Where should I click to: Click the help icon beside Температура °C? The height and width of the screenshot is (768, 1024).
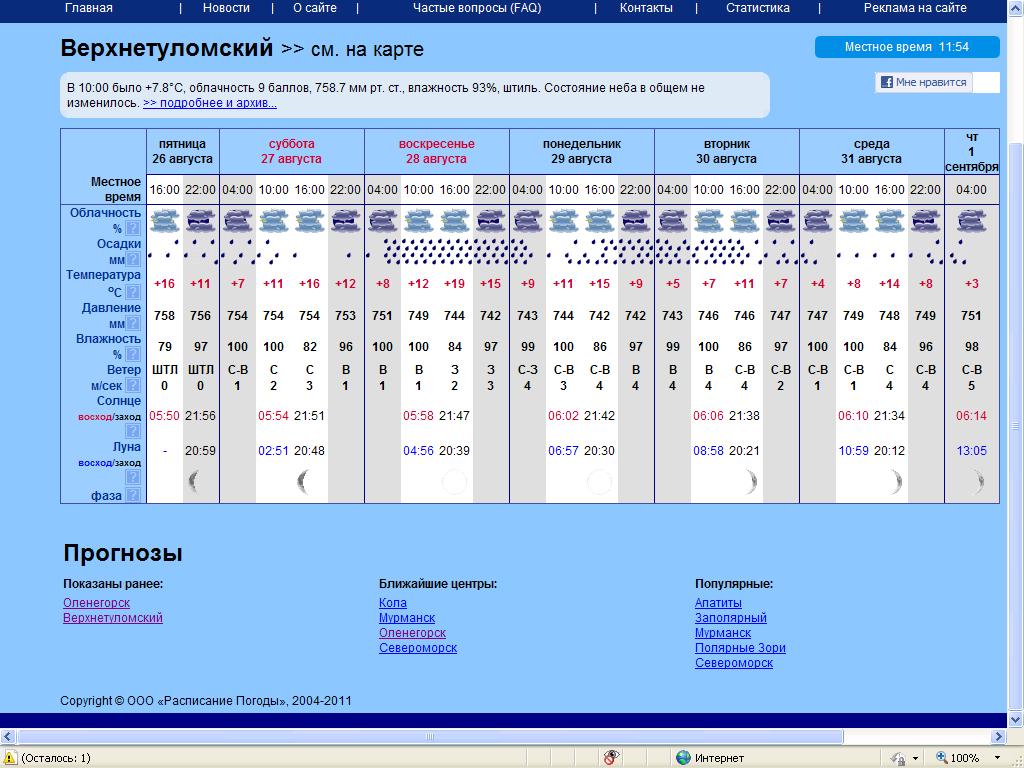point(133,292)
